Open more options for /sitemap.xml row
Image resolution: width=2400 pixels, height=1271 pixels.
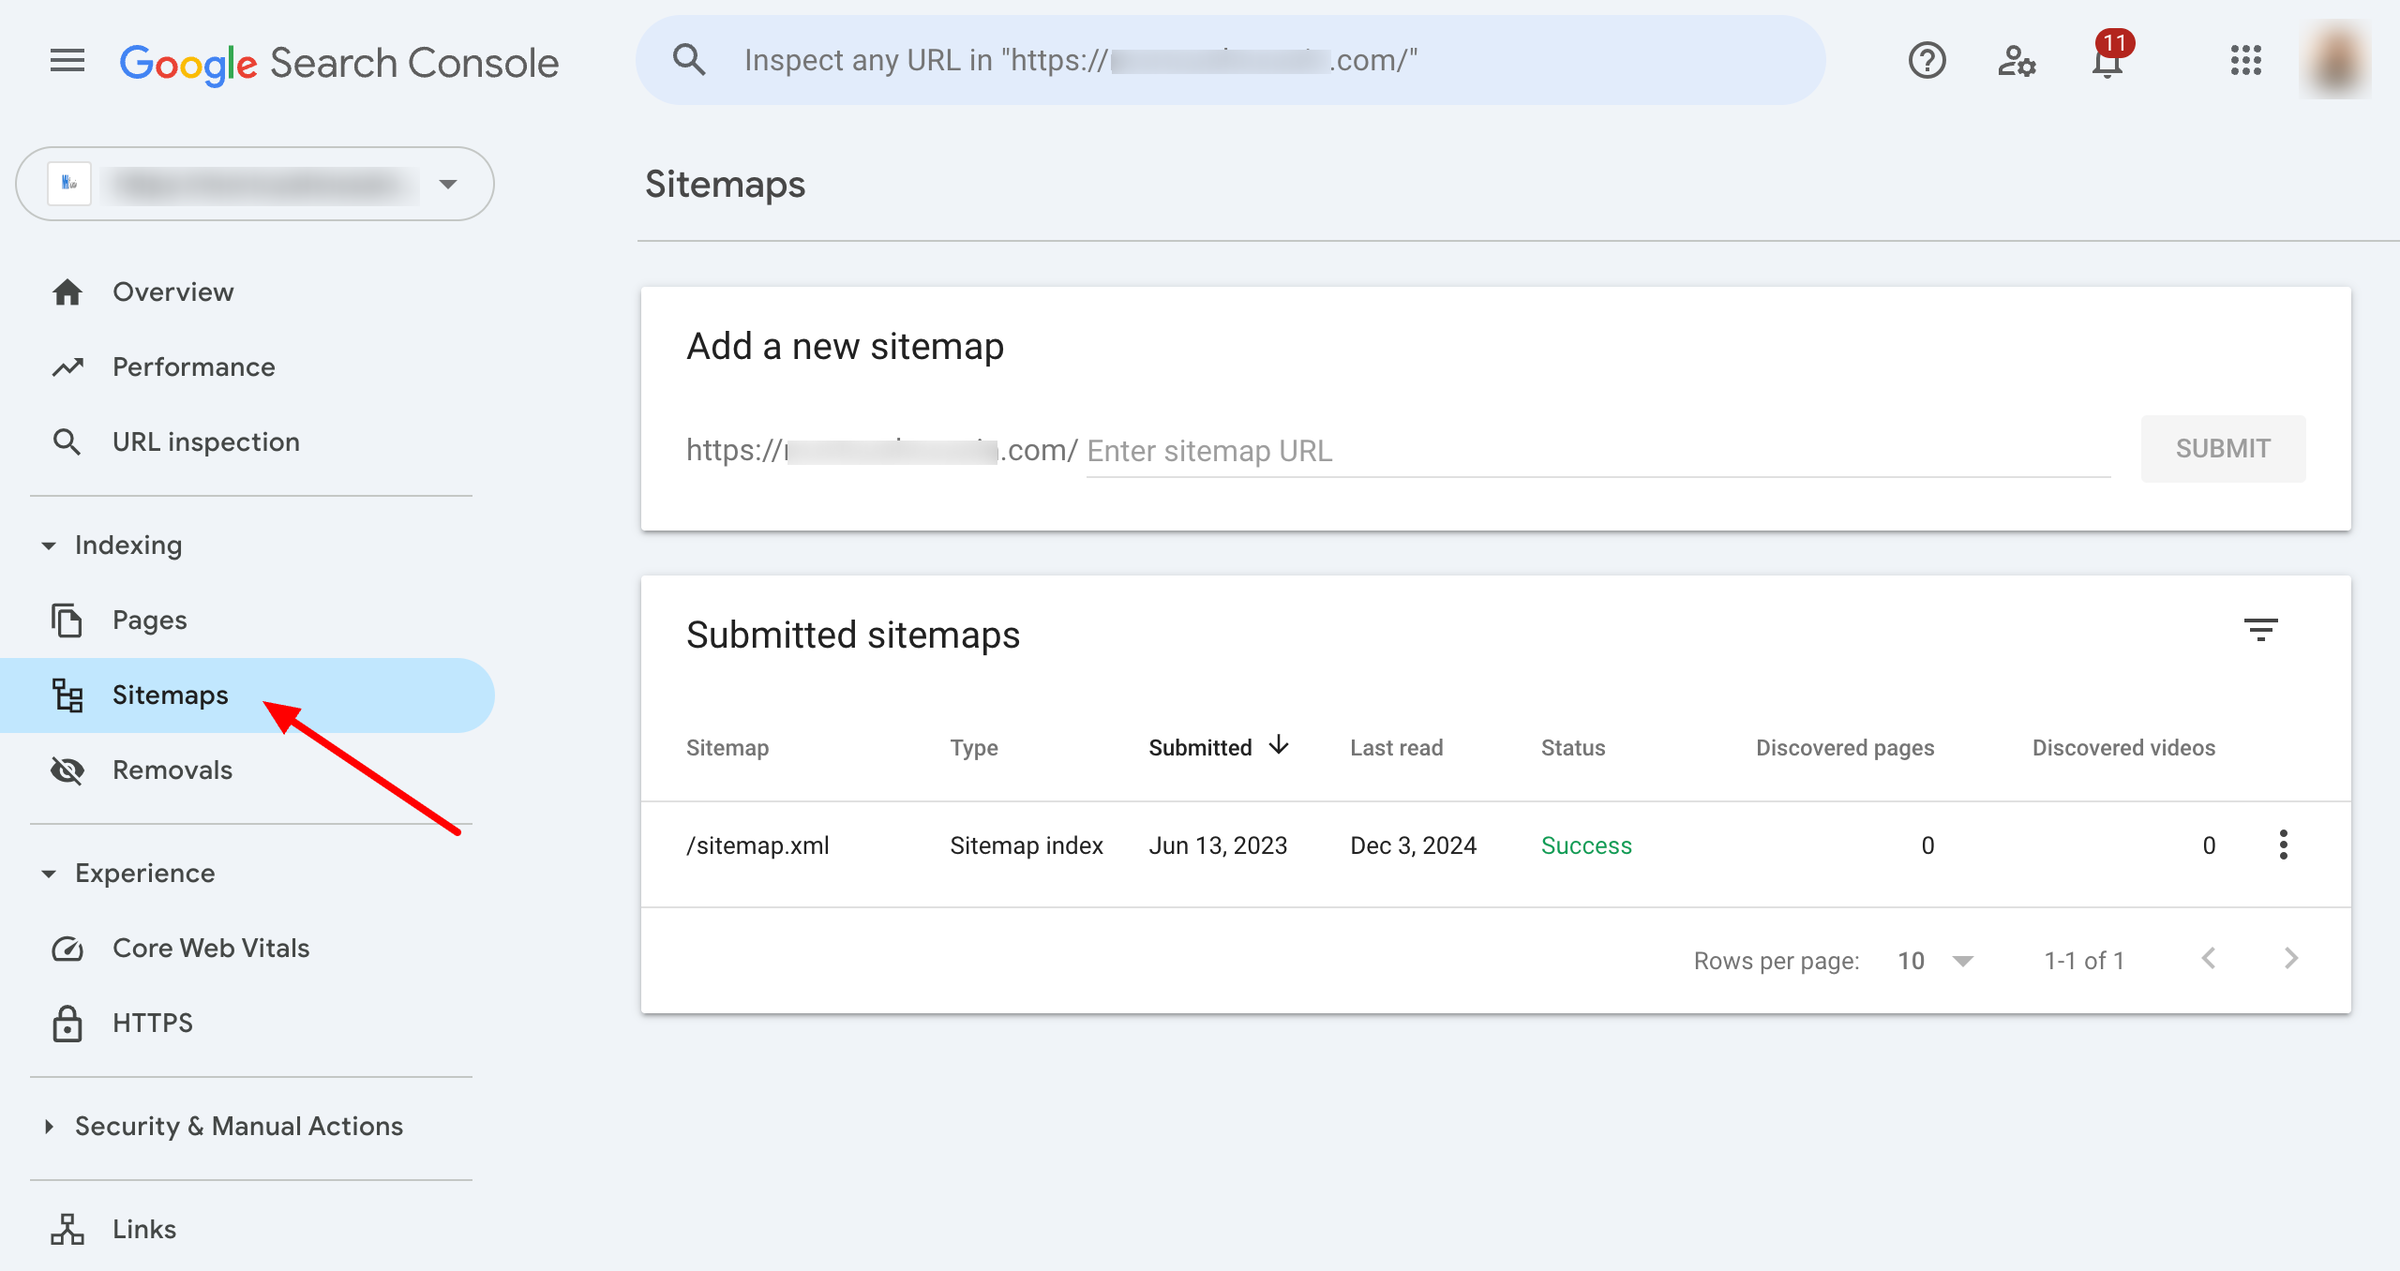point(2283,845)
